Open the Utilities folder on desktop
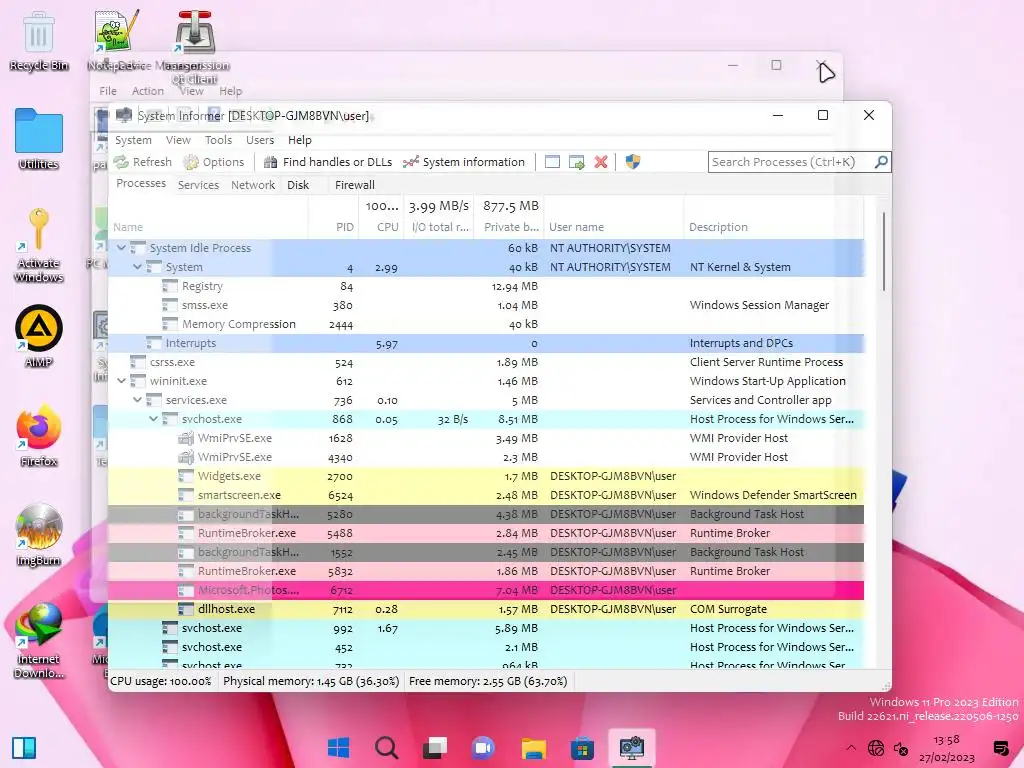Viewport: 1024px width, 768px height. click(x=39, y=139)
